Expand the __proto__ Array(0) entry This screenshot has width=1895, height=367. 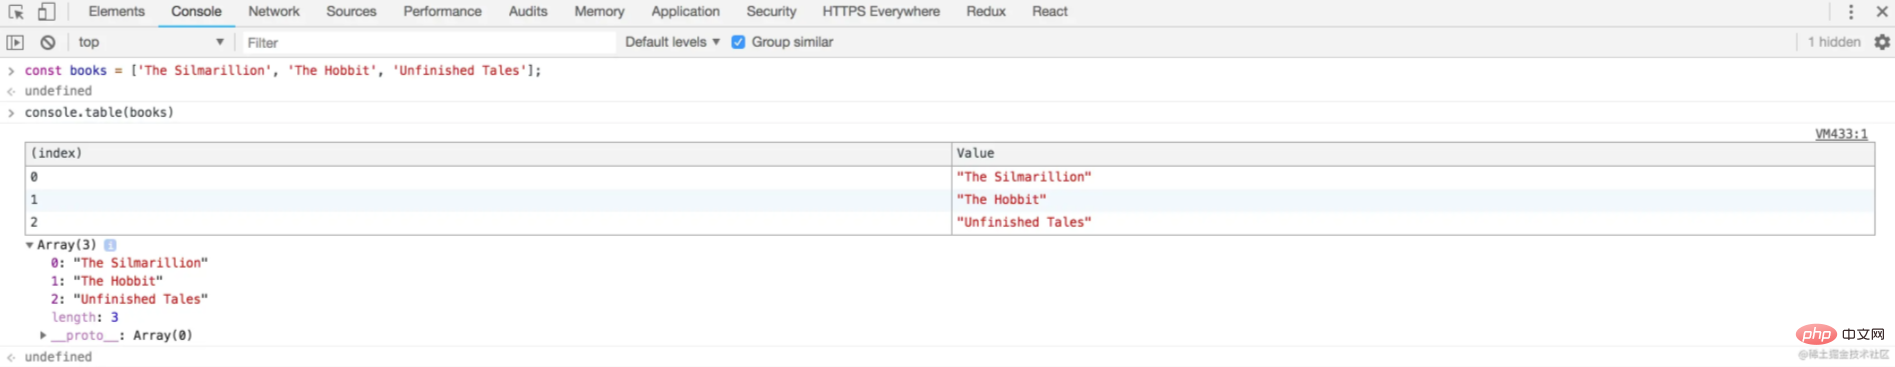click(43, 335)
